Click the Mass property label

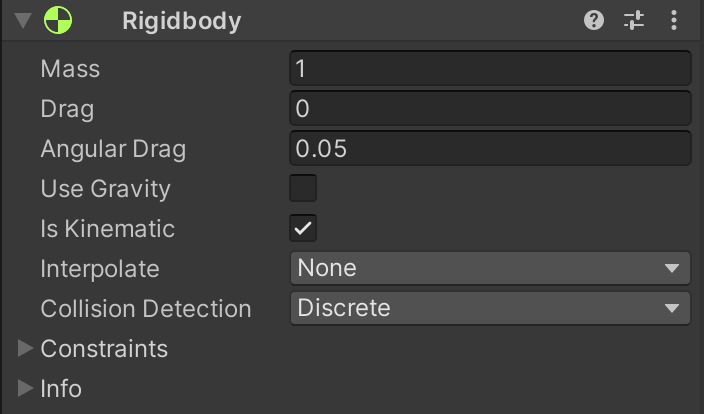pyautogui.click(x=70, y=69)
